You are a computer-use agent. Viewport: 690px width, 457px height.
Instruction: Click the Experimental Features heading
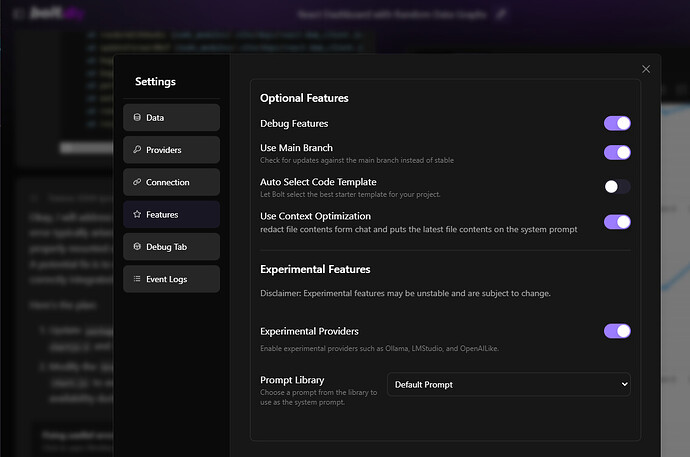pyautogui.click(x=315, y=269)
